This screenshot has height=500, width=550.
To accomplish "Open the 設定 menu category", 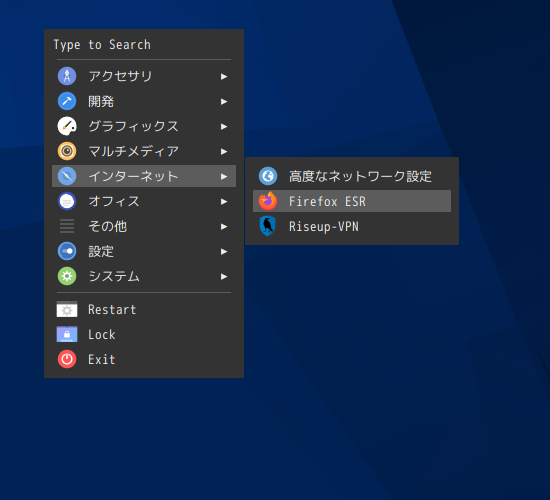I will pyautogui.click(x=144, y=251).
